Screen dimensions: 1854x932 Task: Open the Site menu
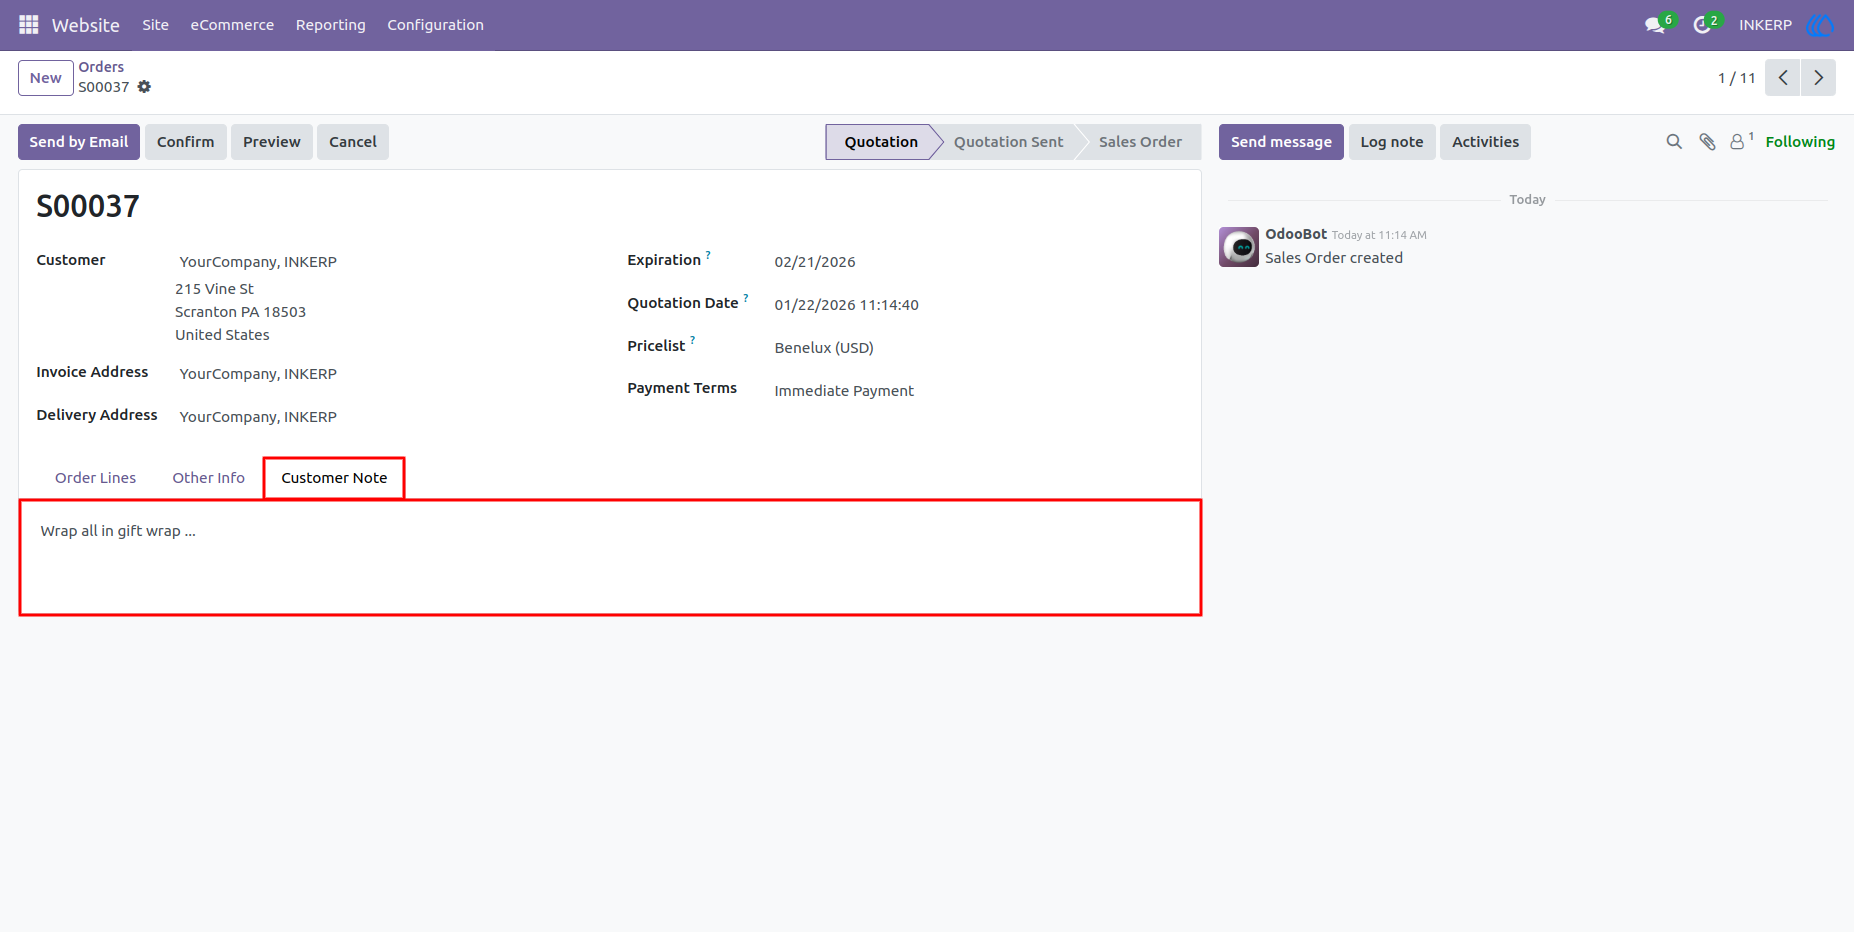click(x=155, y=25)
